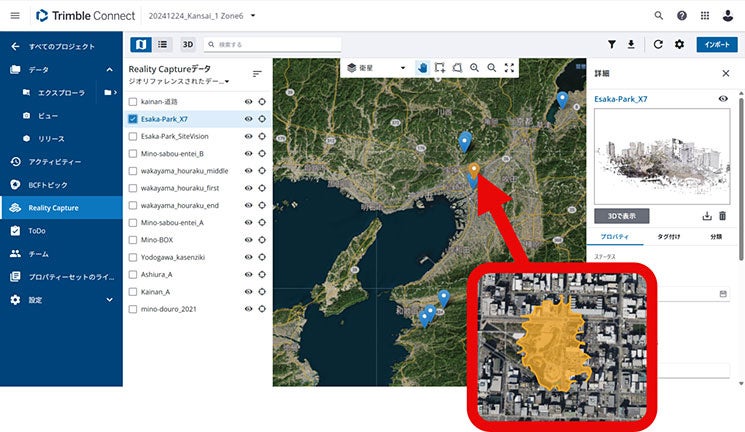Click the zoom in magnifier on map toolbar
Viewport: 745px width, 432px height.
[475, 68]
